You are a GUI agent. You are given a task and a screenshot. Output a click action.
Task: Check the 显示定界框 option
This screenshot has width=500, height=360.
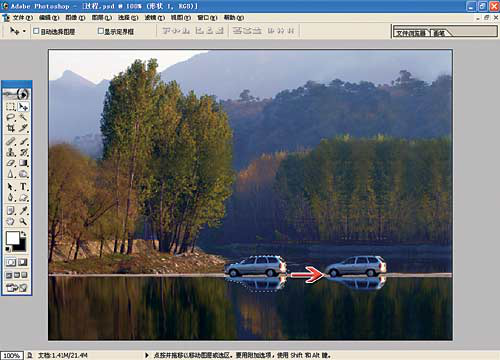click(100, 31)
